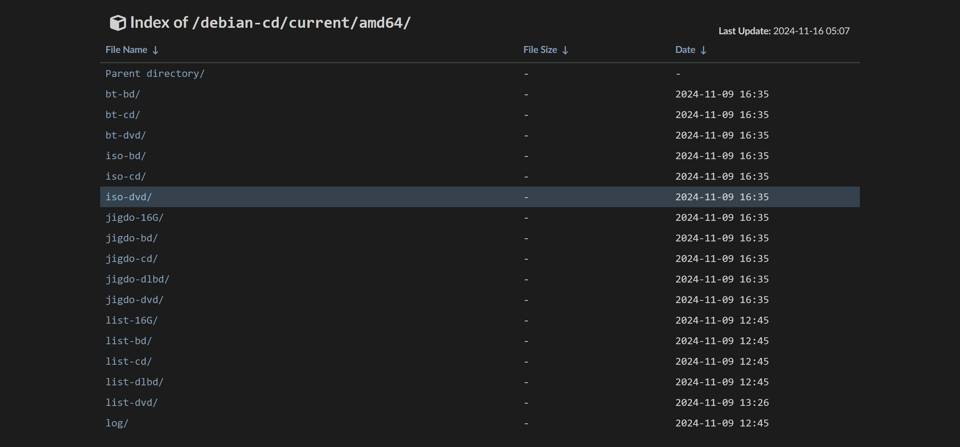Open the list-dvd/ directory

(131, 403)
